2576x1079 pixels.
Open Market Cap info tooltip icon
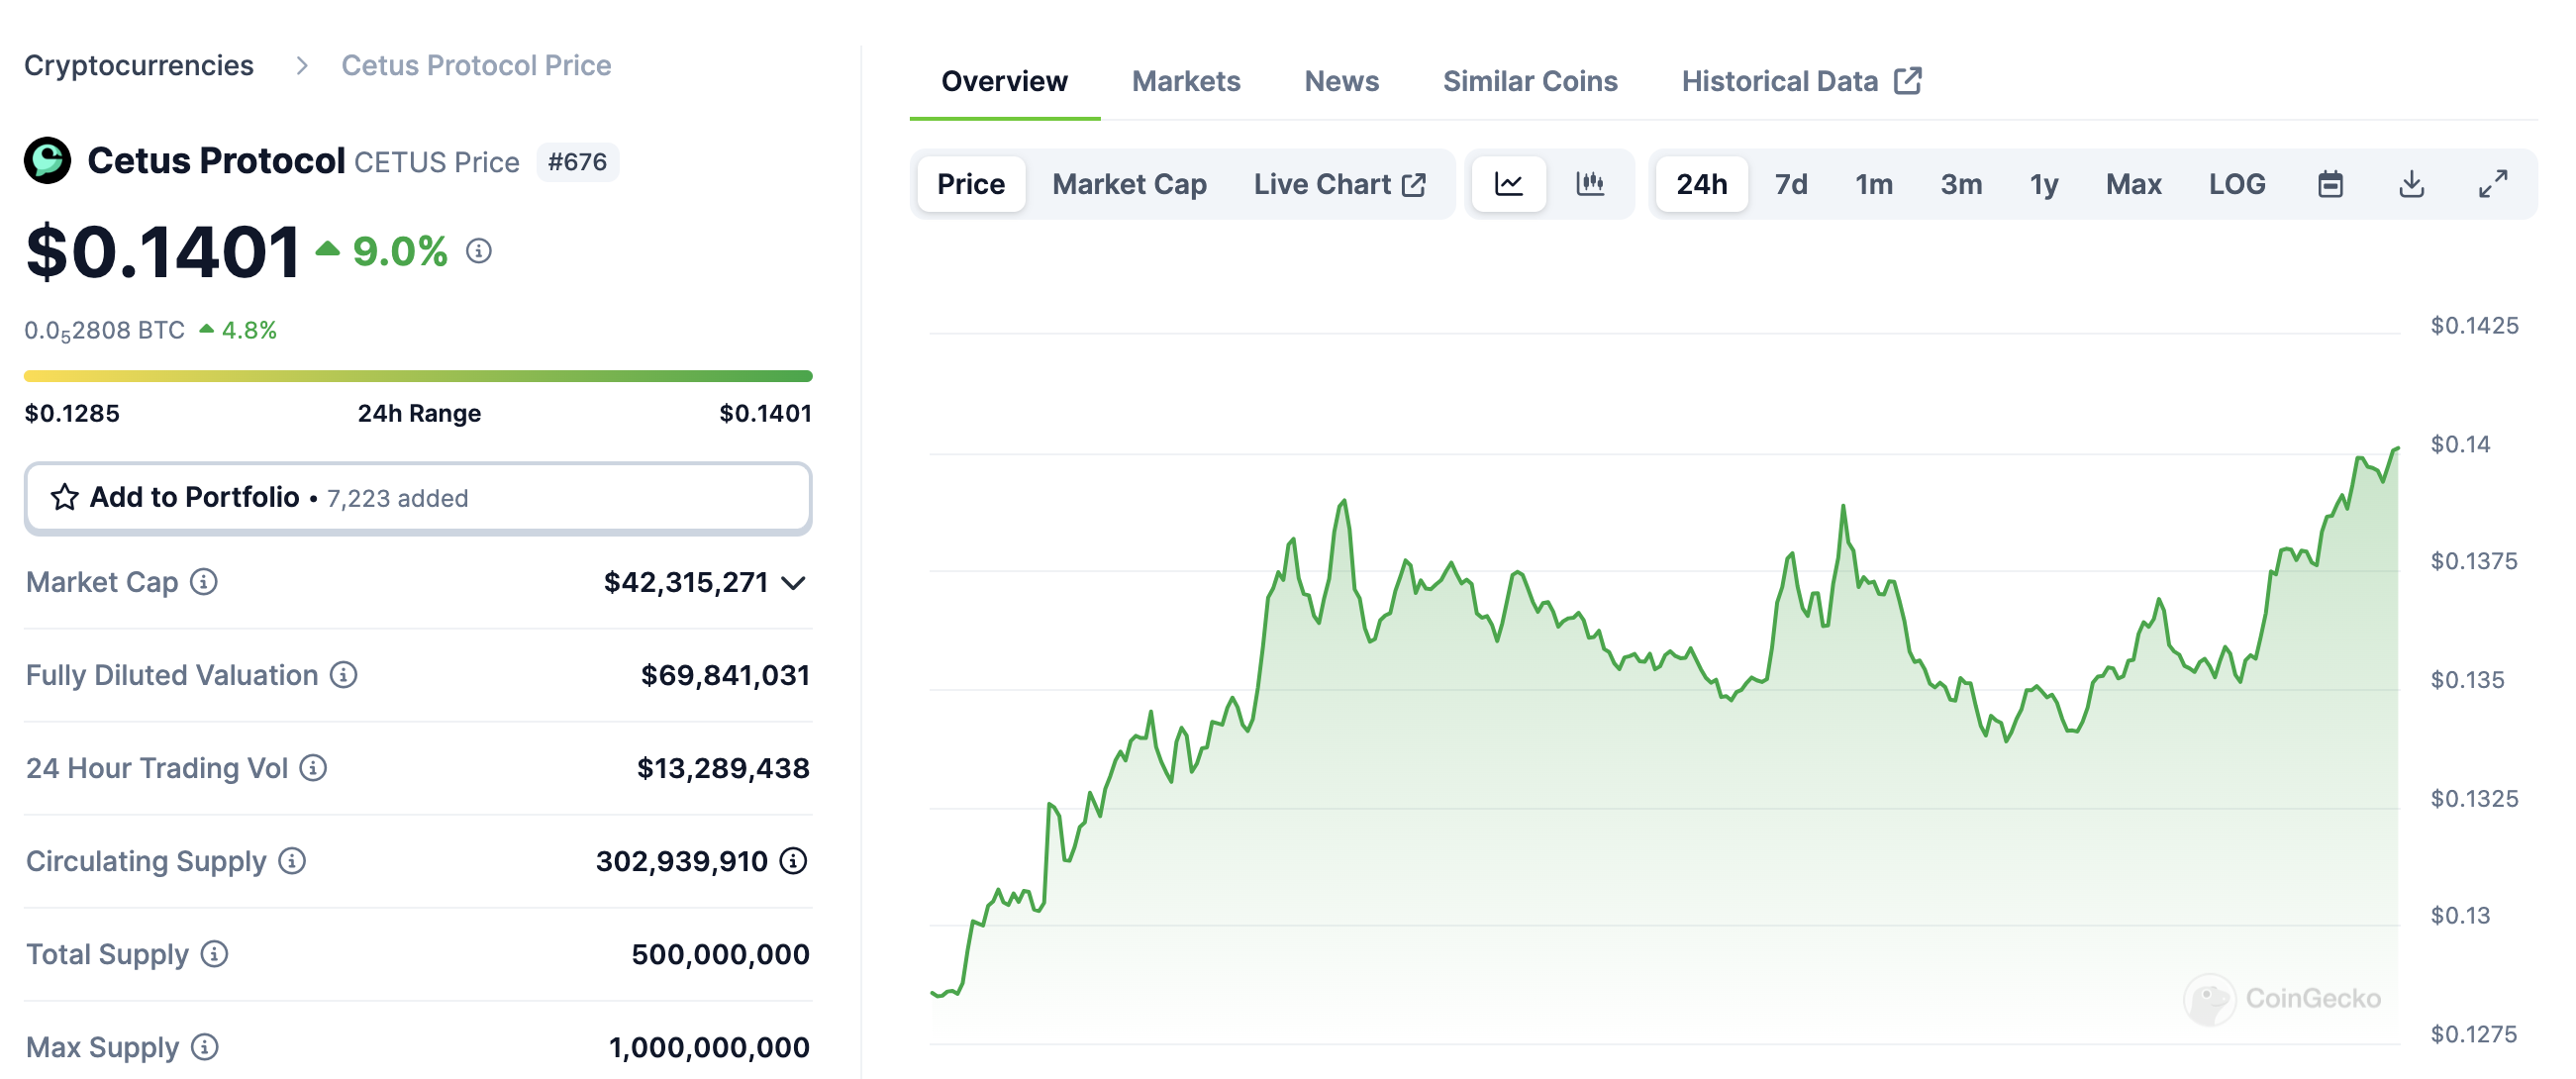click(204, 581)
